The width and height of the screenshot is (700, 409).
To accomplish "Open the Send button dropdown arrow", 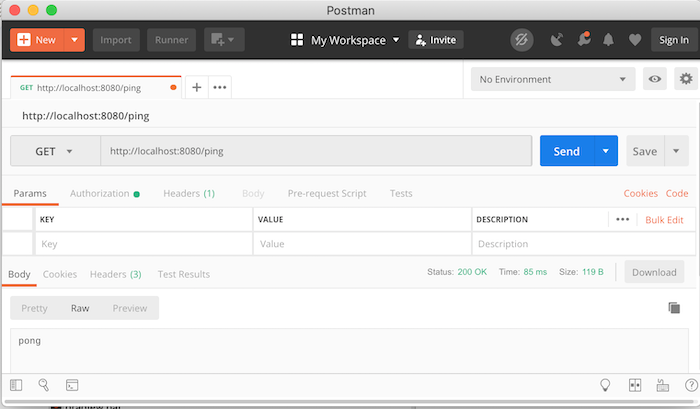I will point(605,152).
